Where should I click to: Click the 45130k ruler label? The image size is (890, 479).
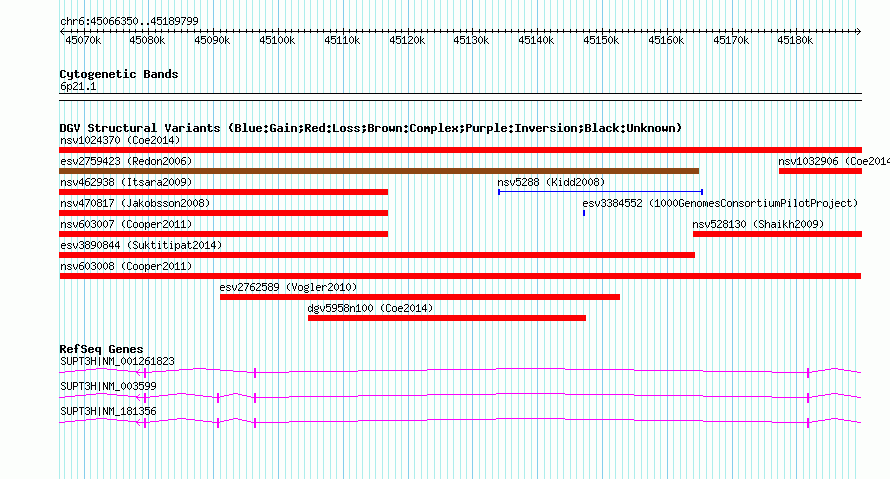471,40
